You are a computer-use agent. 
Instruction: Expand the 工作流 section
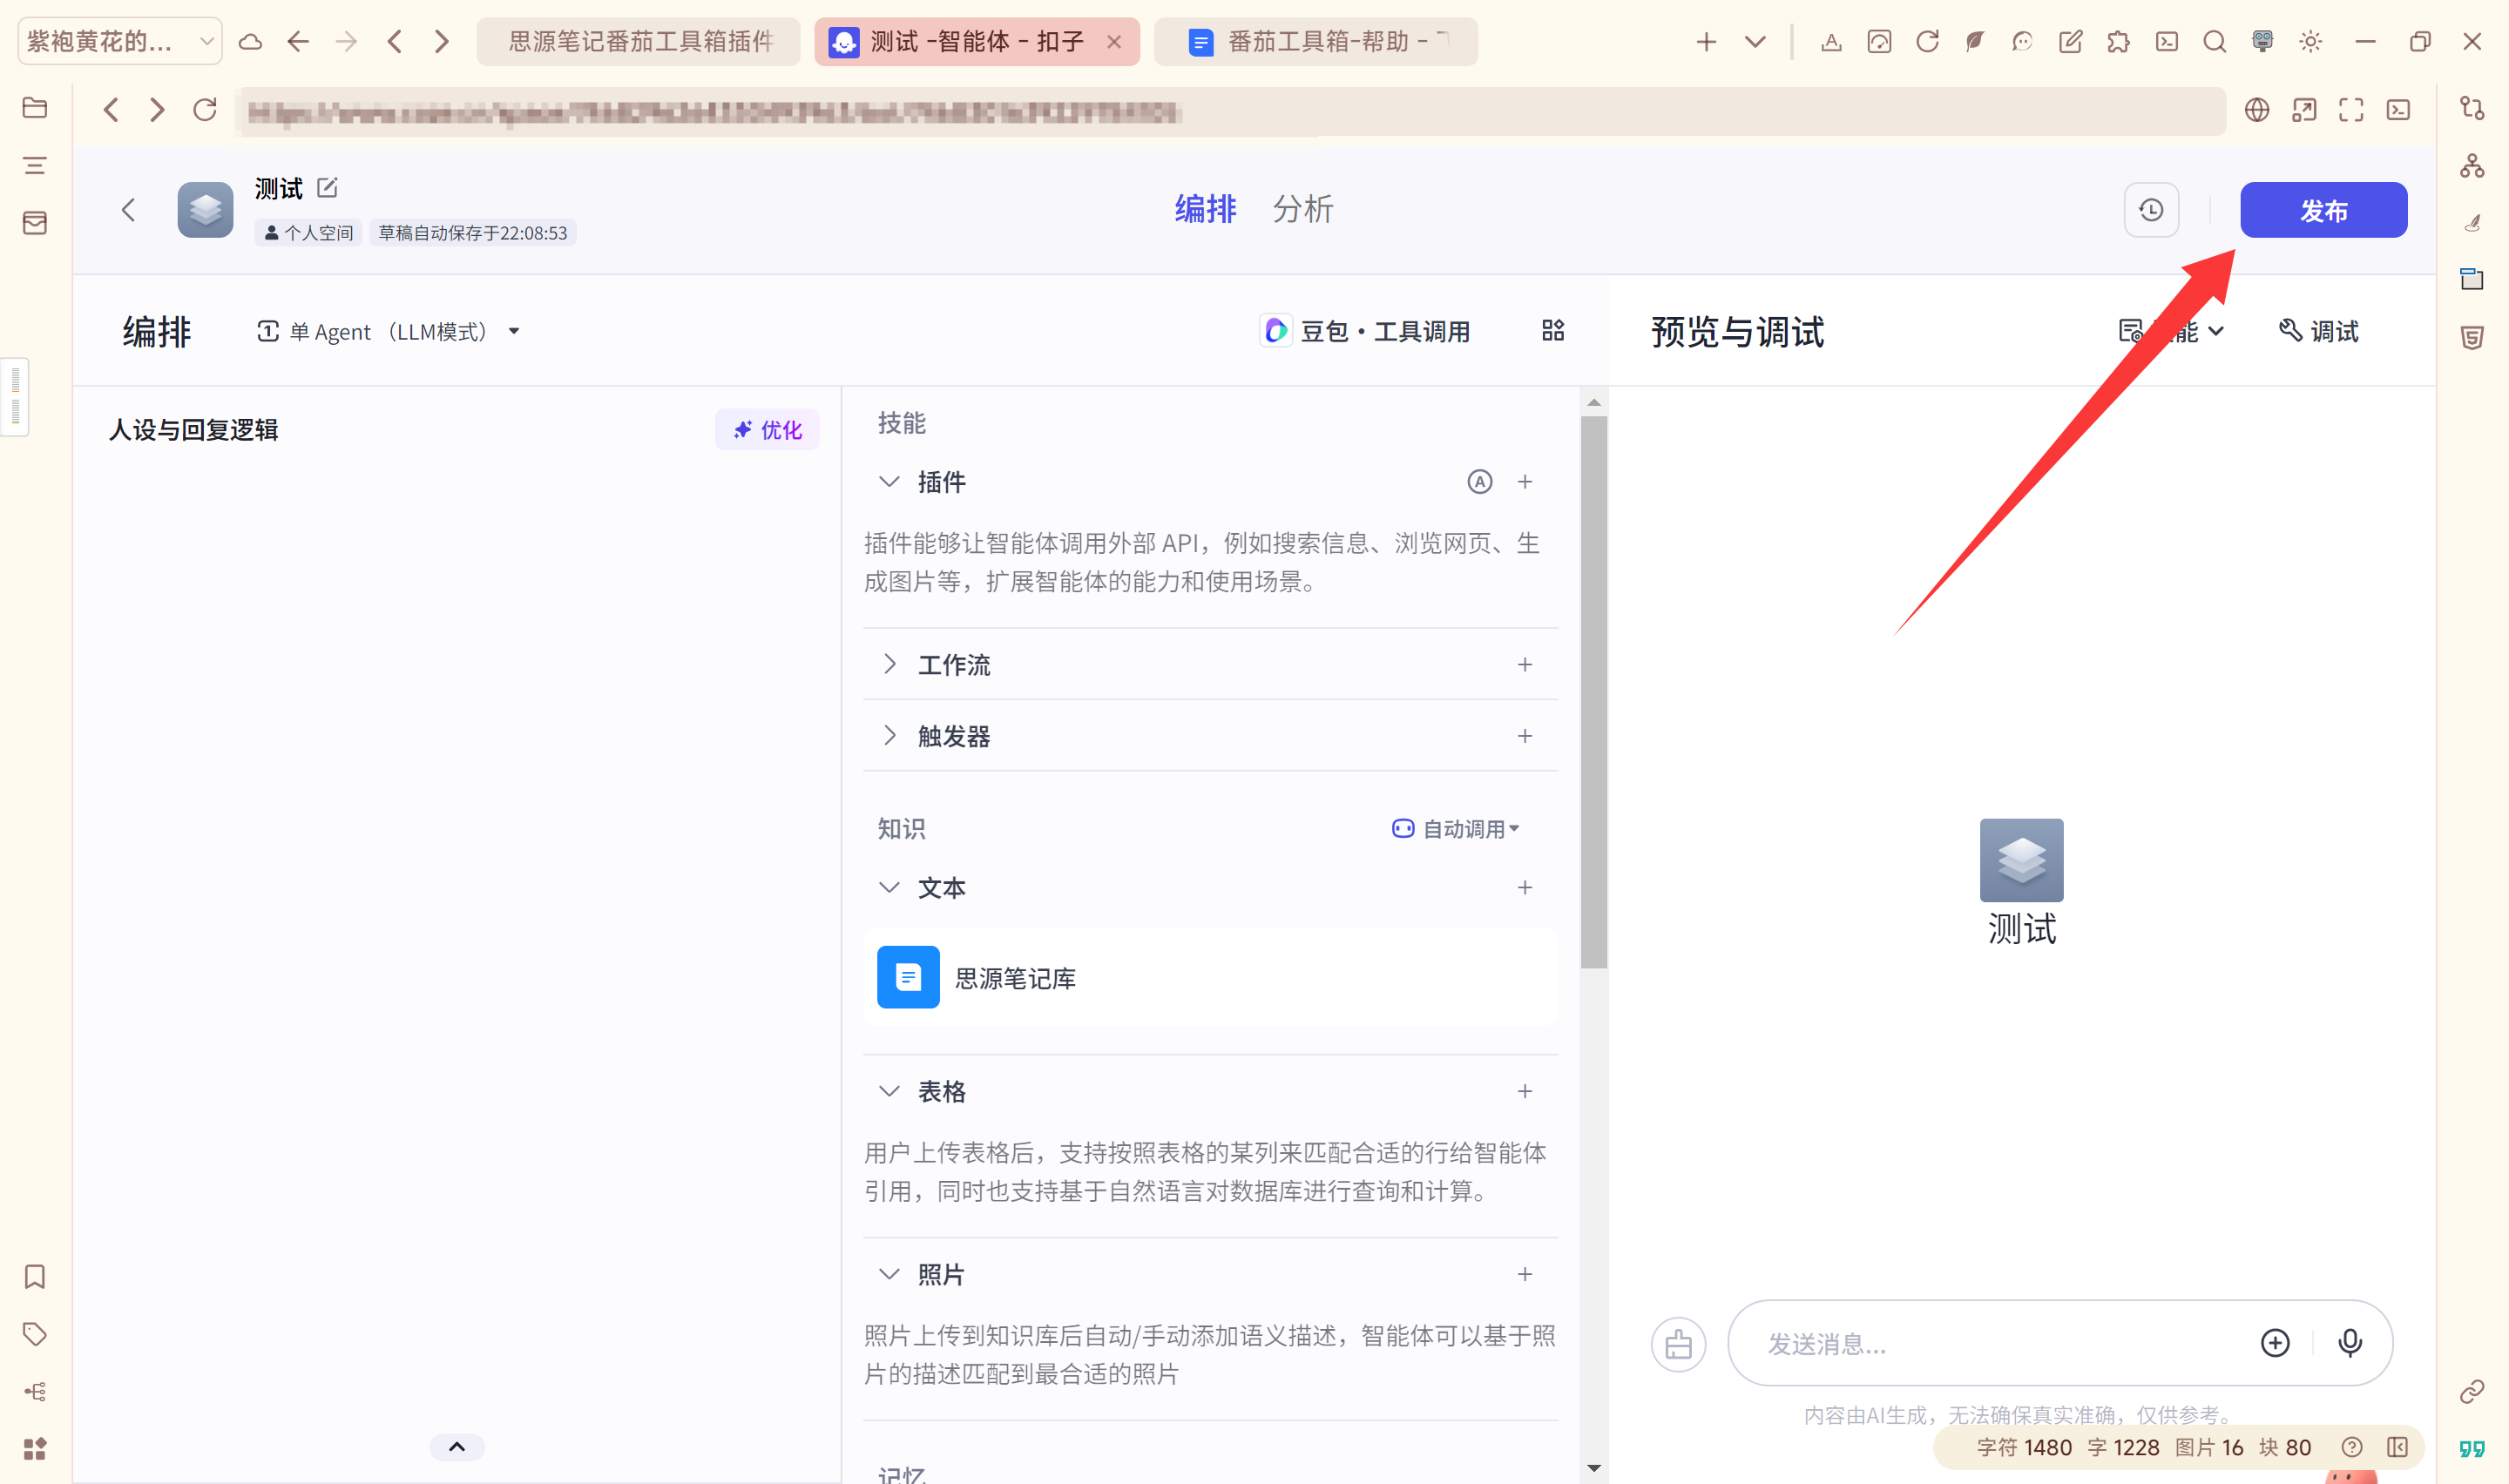889,665
